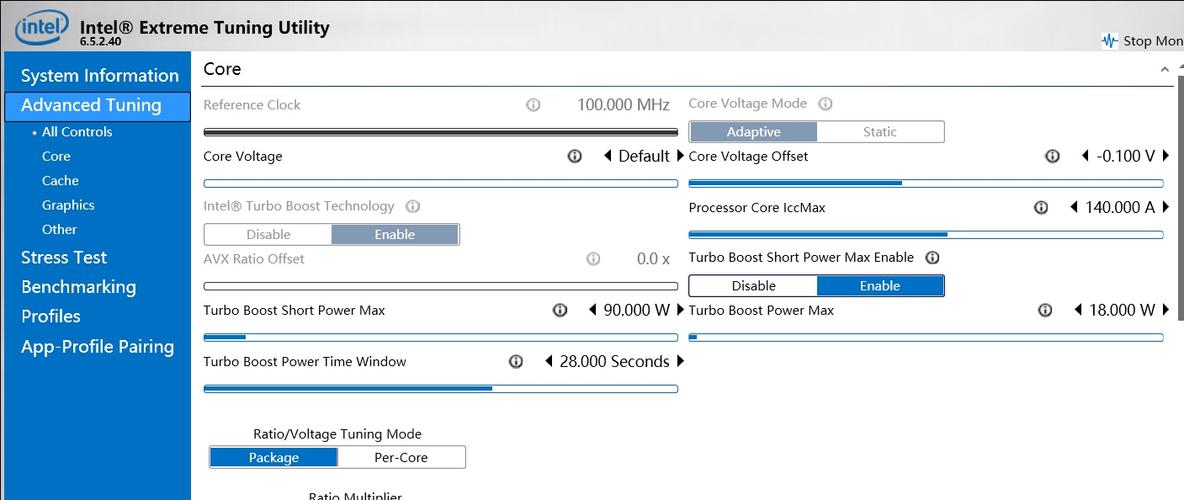
Task: Select Static core voltage mode
Action: pyautogui.click(x=880, y=131)
